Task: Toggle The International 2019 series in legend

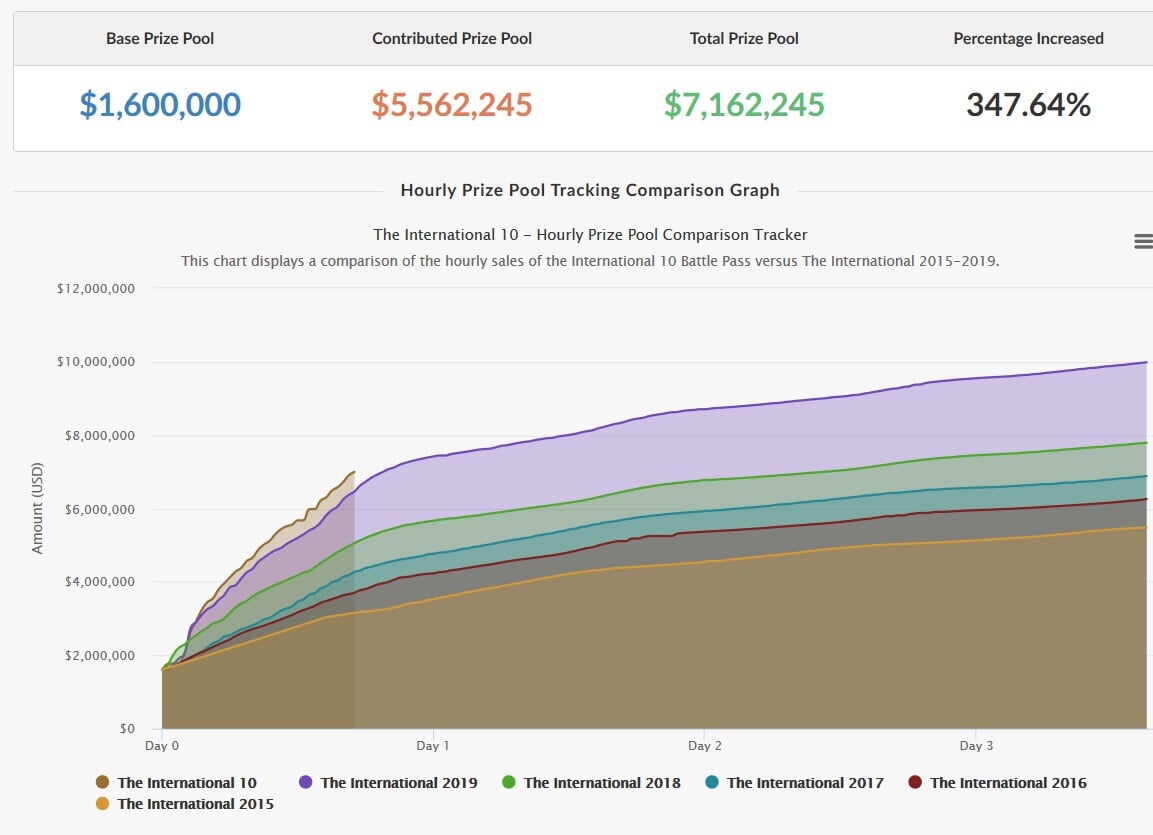Action: tap(388, 783)
